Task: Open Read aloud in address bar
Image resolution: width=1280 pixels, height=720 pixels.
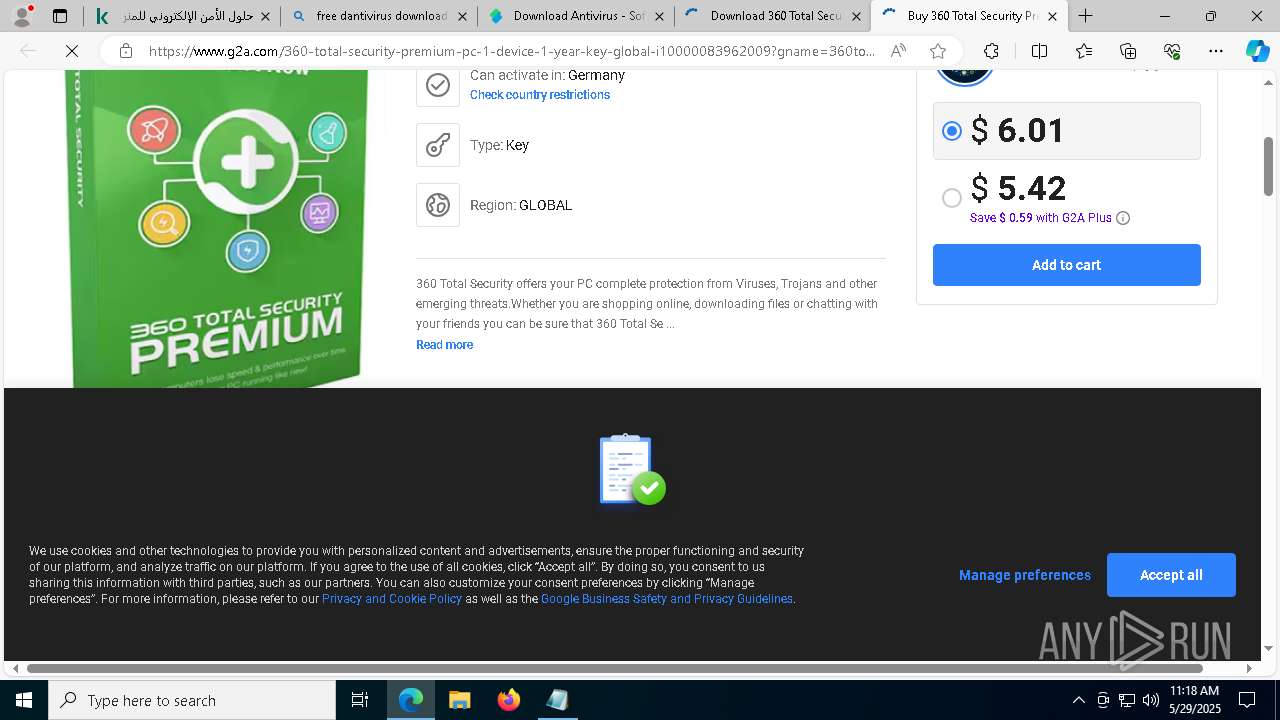Action: pos(898,51)
